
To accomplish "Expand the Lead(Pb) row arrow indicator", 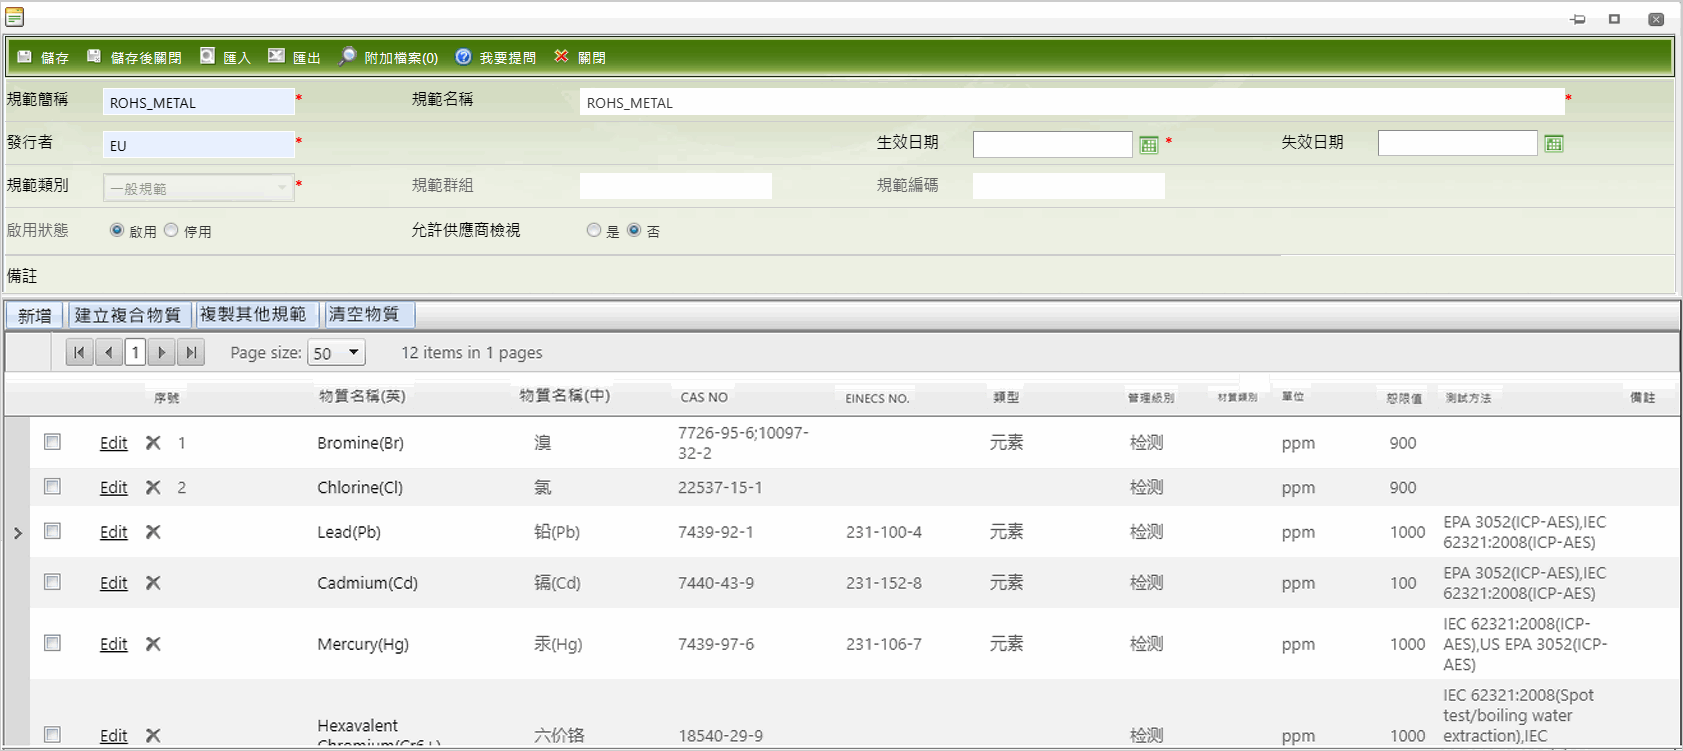I will (17, 533).
